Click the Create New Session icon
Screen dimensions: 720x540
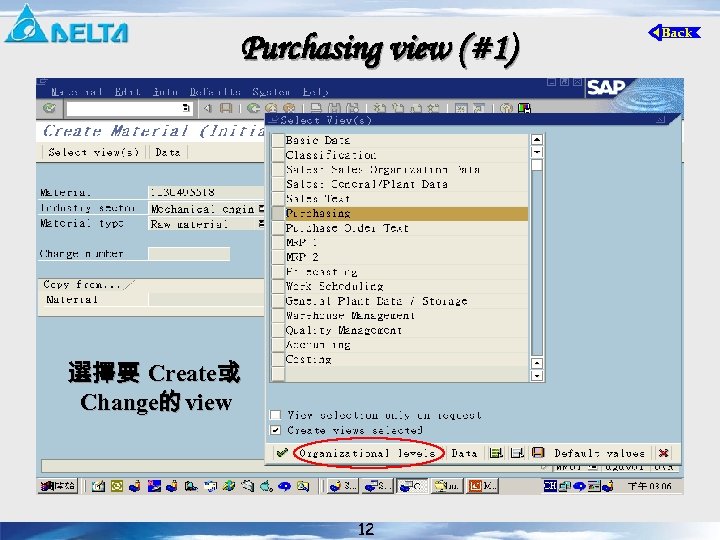[461, 108]
